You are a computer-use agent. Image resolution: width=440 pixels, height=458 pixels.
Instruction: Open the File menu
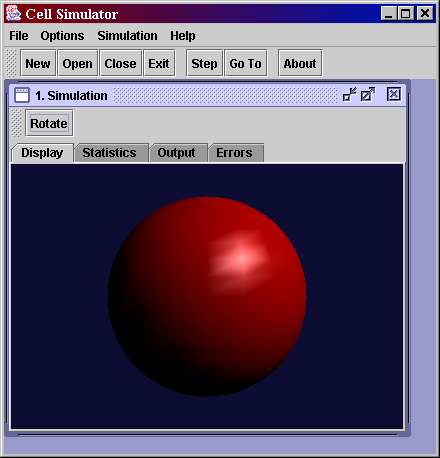tap(19, 36)
